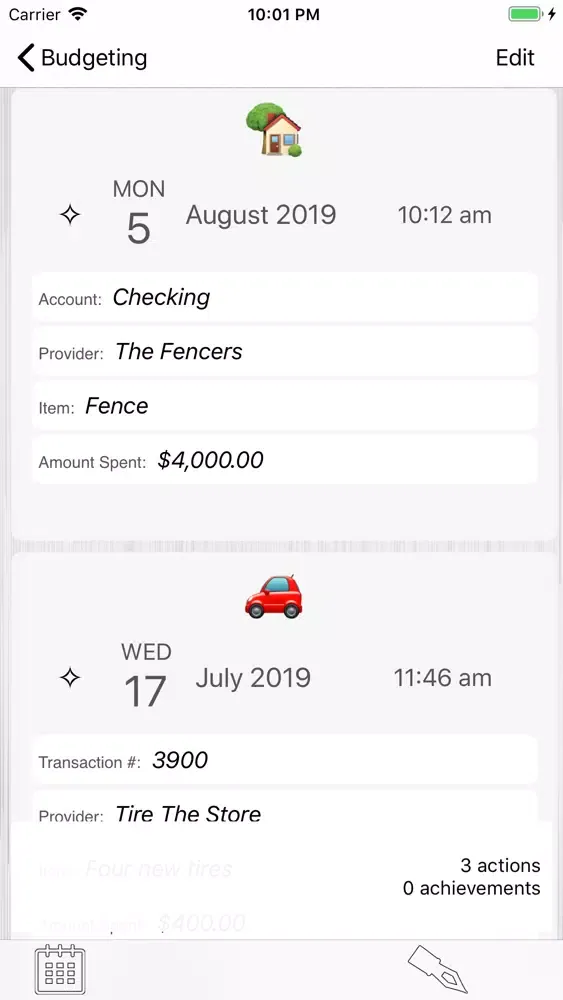Open the Item Fence field
The width and height of the screenshot is (563, 1000).
point(284,406)
